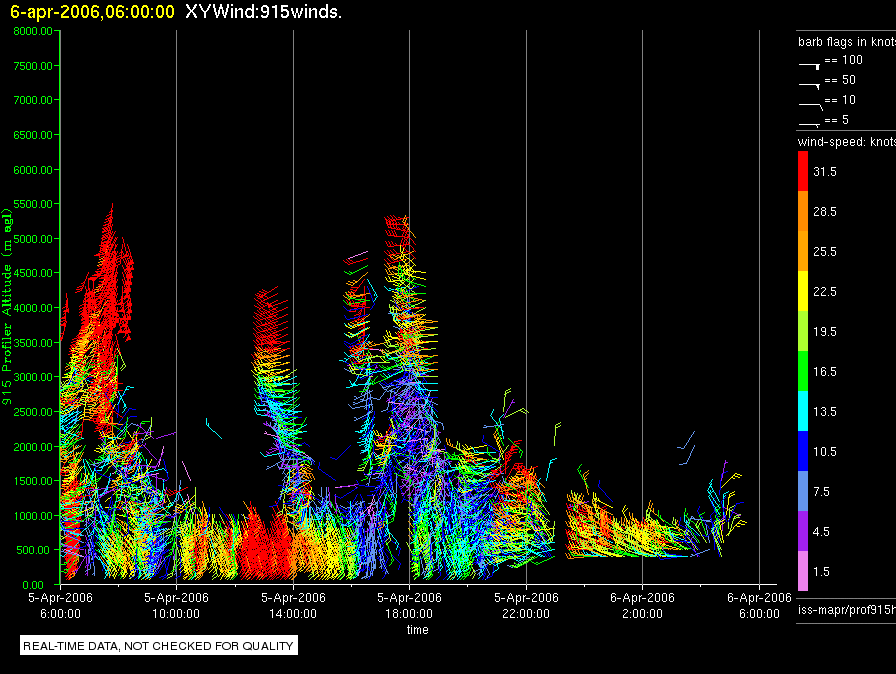
Task: Click the 100 knots barb flag icon
Action: (x=809, y=63)
